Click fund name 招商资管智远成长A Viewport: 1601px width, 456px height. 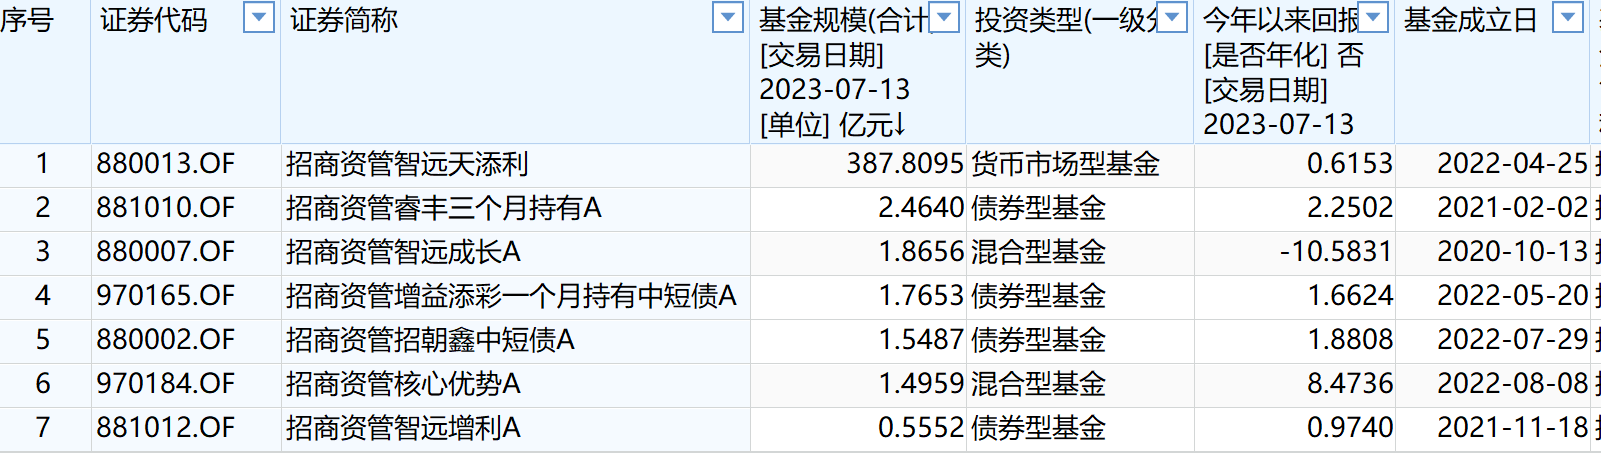click(x=403, y=252)
